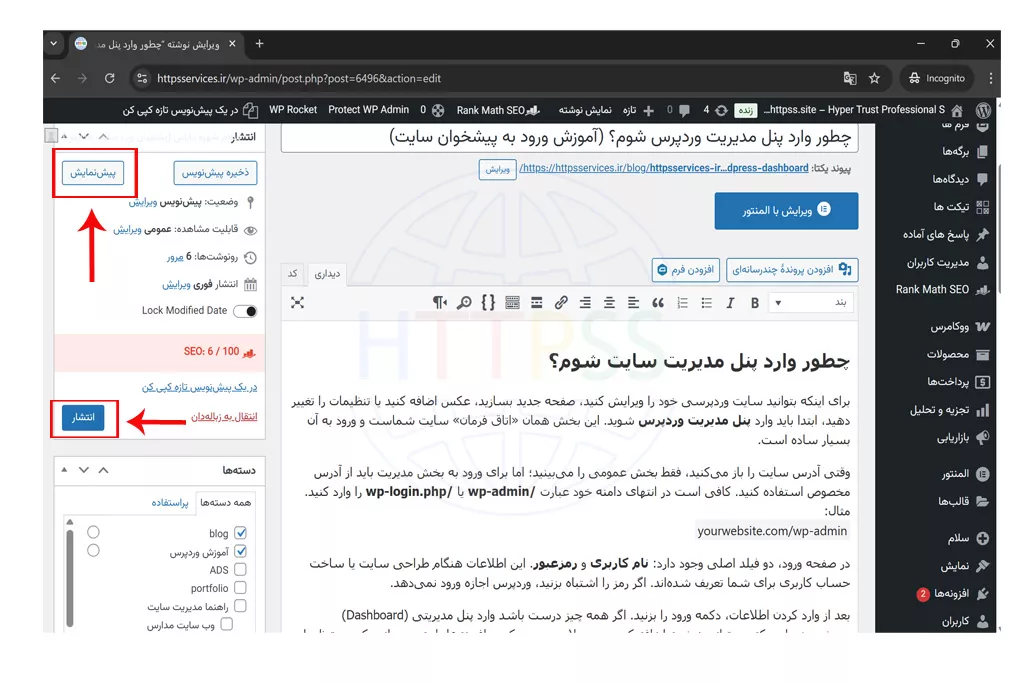Check the portfolio category checkbox

click(240, 588)
